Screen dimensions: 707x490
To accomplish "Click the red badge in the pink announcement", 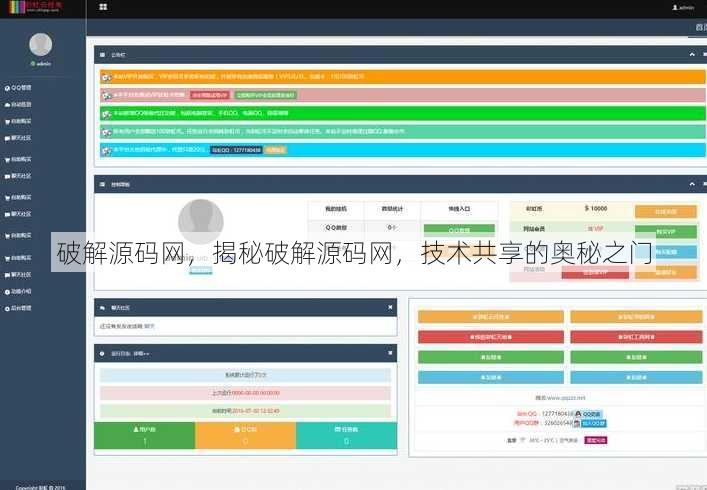I will [210, 95].
